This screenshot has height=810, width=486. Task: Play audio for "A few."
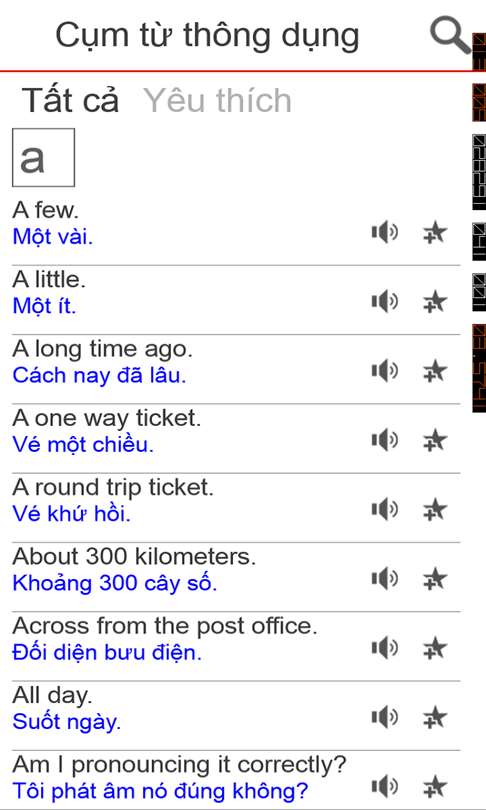coord(385,233)
